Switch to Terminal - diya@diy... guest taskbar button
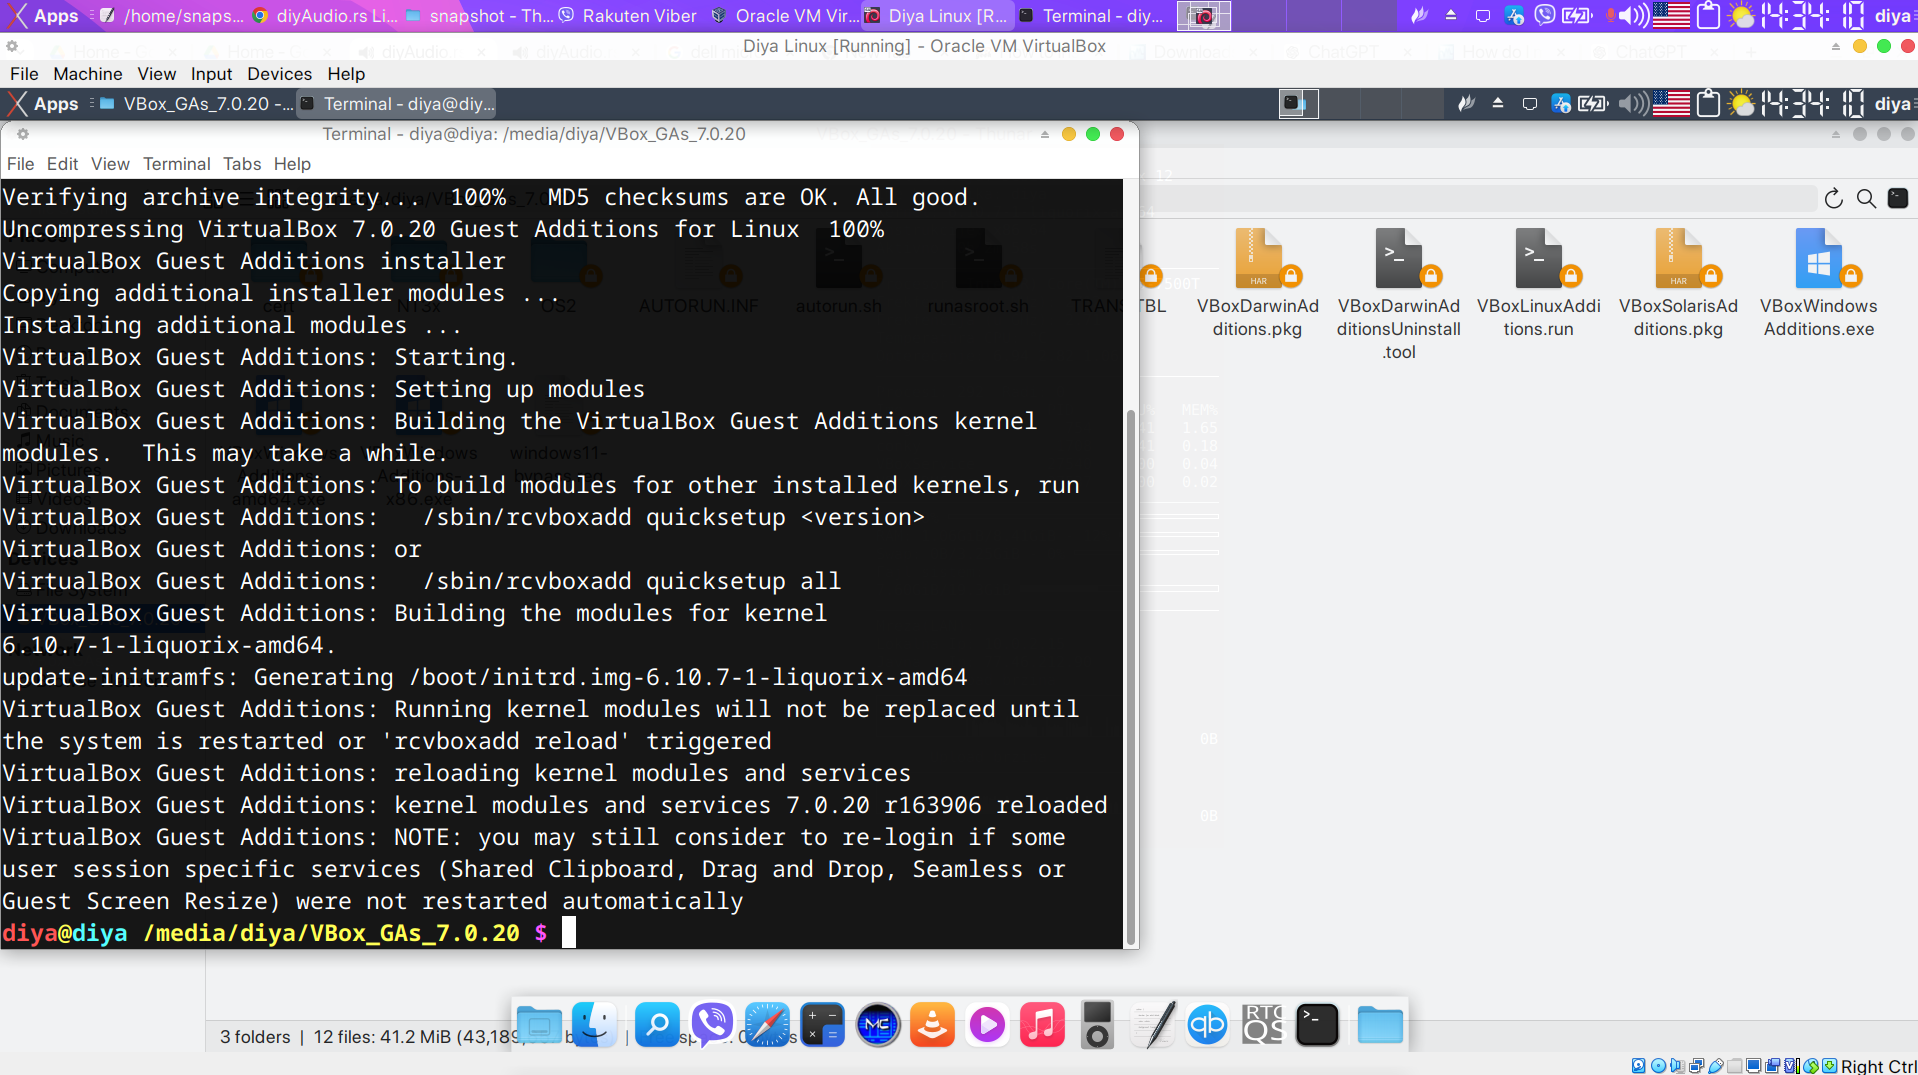The width and height of the screenshot is (1918, 1075). tap(398, 104)
